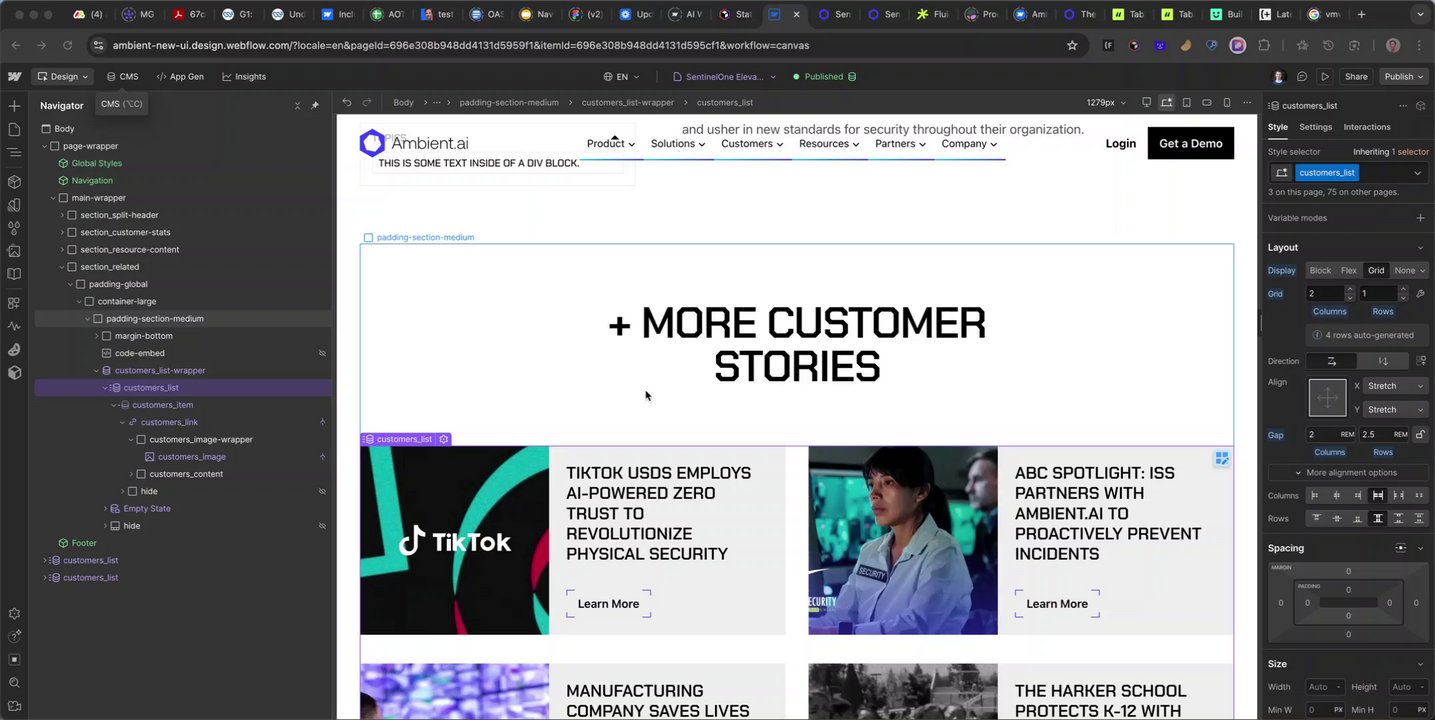The image size is (1435, 720).
Task: Select Rows align stretch alignment option
Action: 1378,518
